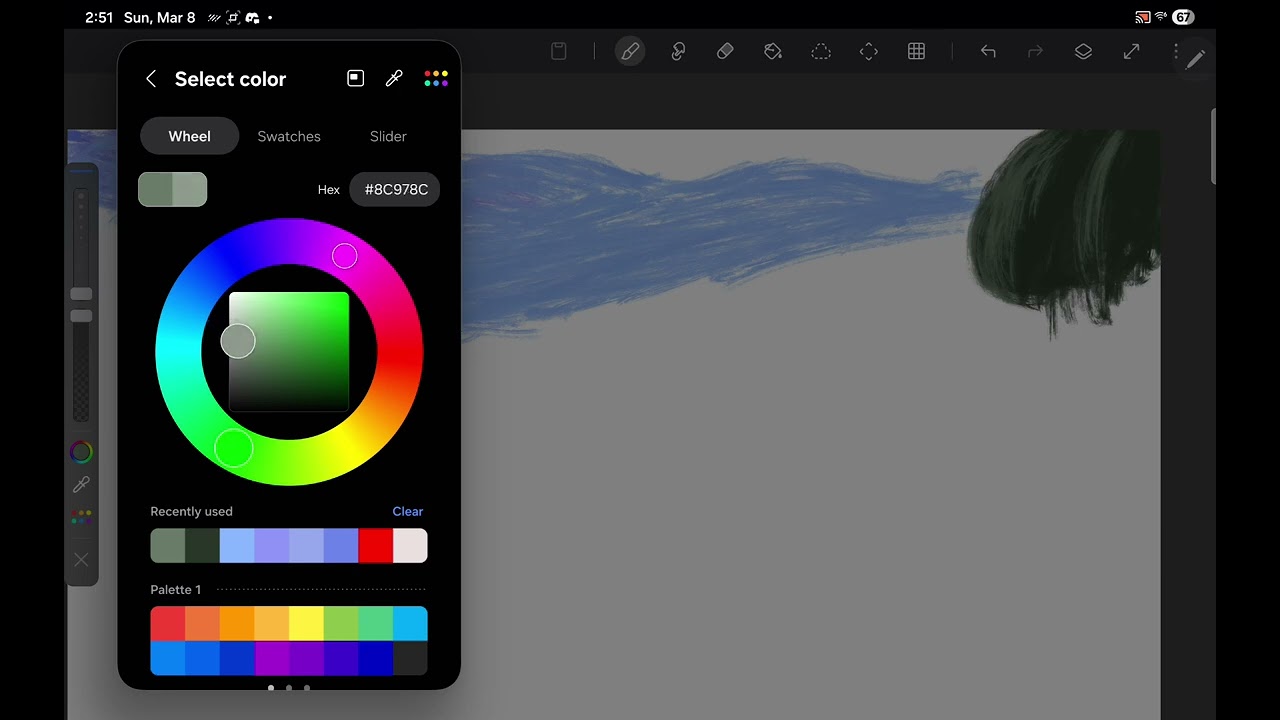Choose the dark gray swatch in Palette 1
This screenshot has width=1280, height=720.
pos(410,658)
